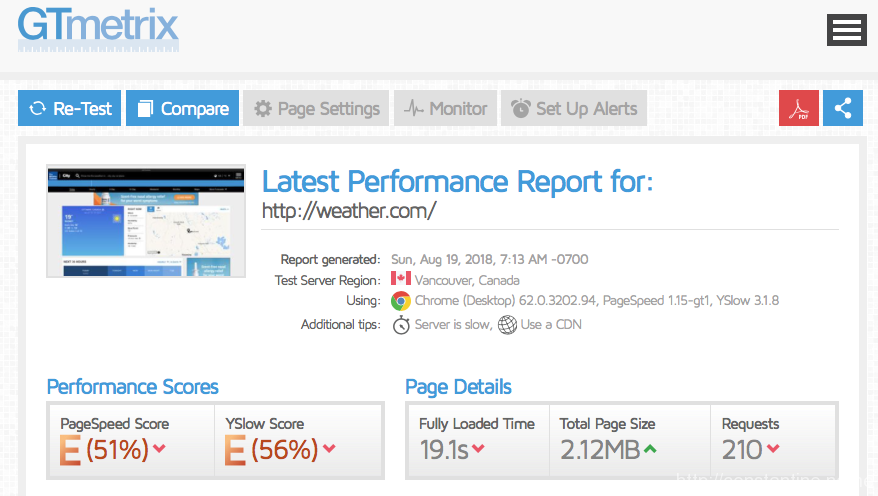Click the 'Latest Performance Report for:' heading
878x496 pixels.
click(457, 182)
